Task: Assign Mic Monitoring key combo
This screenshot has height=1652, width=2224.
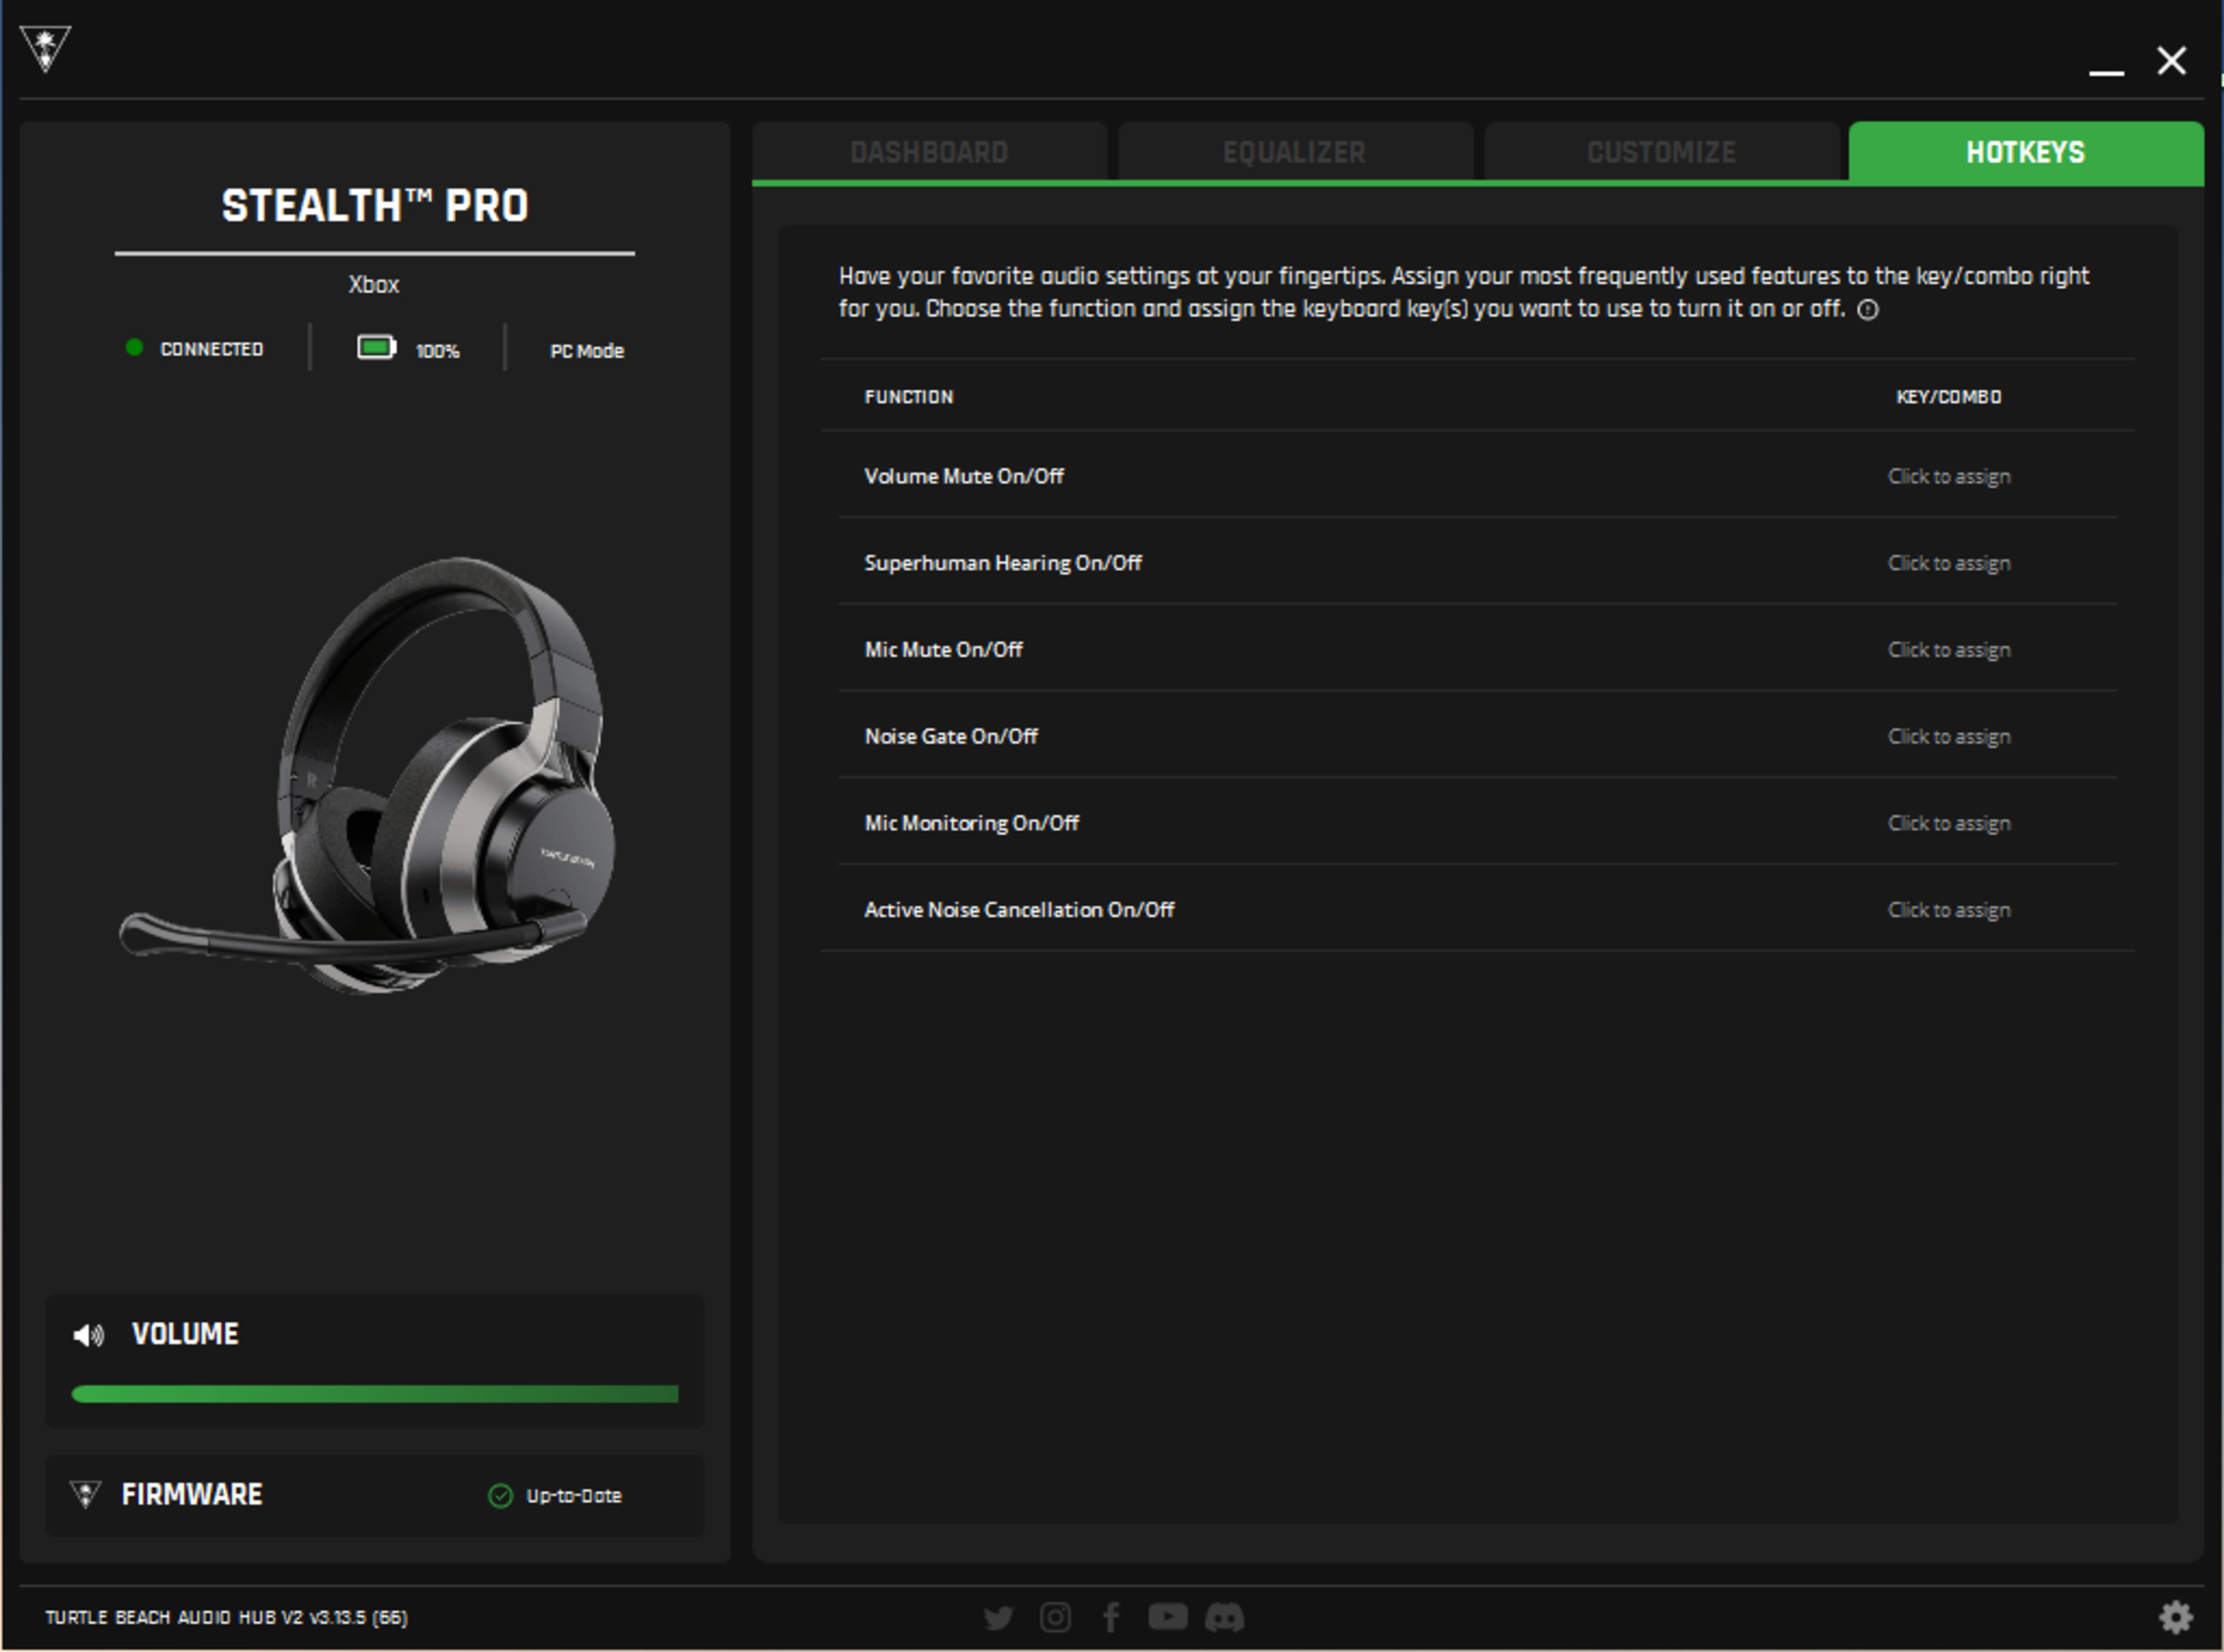Action: pos(1948,823)
